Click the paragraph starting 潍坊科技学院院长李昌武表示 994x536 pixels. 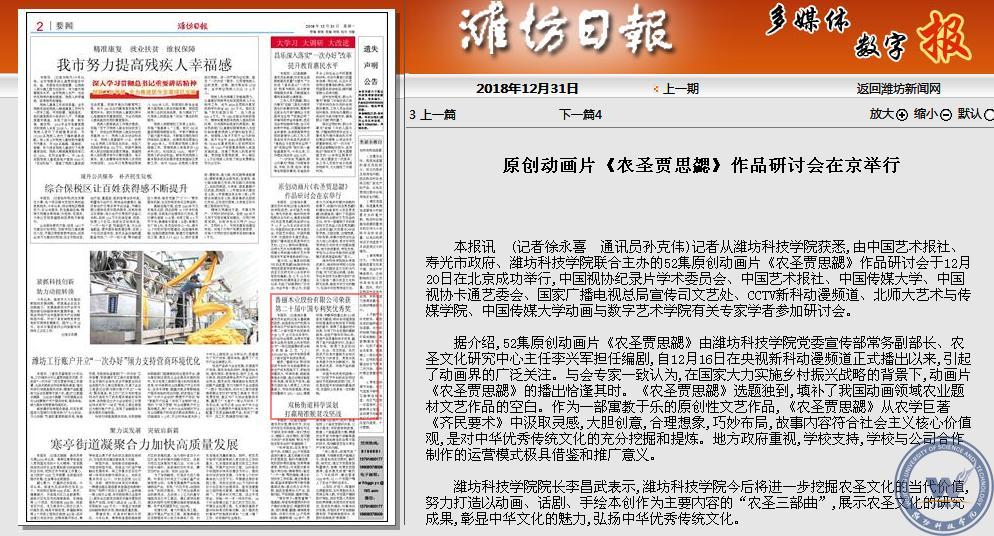(x=697, y=502)
